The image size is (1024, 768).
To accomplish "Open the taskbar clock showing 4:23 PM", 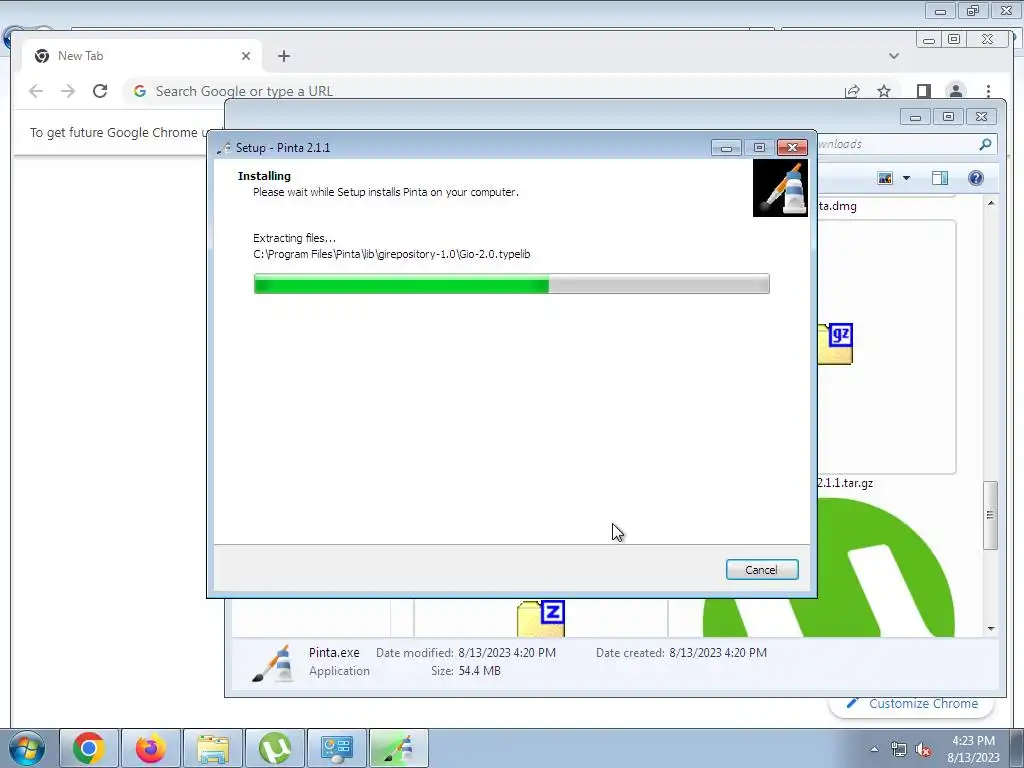I will click(973, 748).
